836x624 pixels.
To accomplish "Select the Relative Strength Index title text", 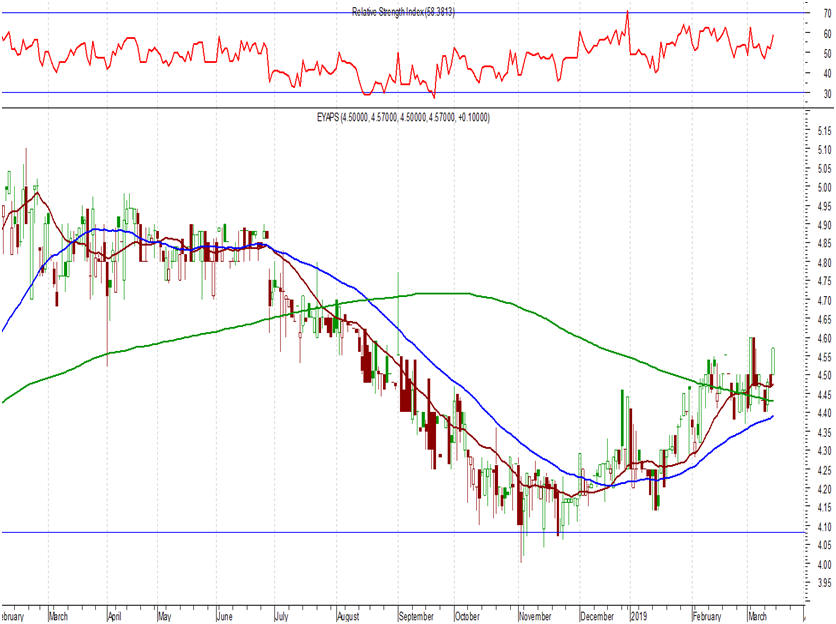I will (x=403, y=12).
